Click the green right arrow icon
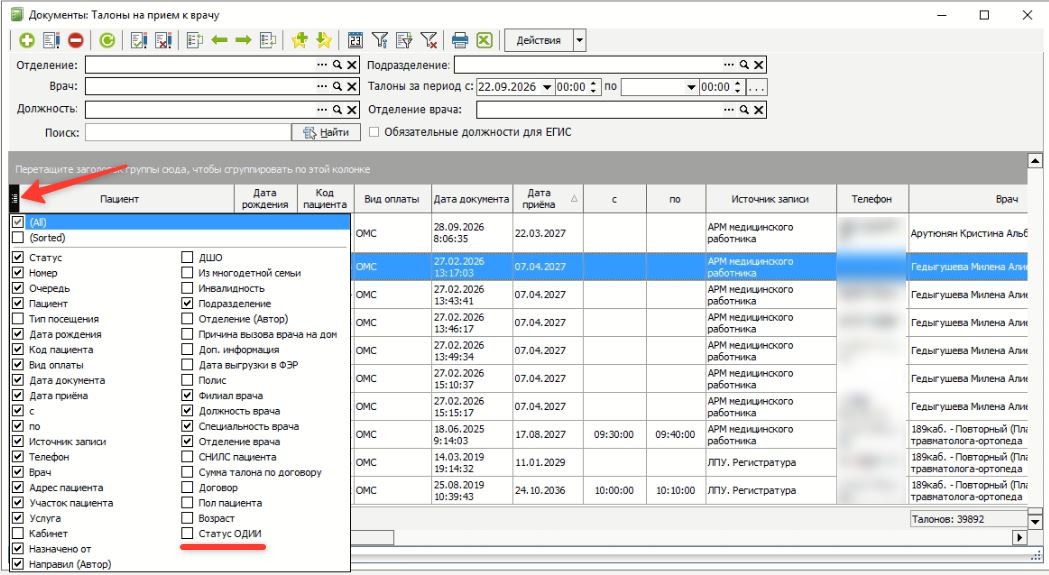 pos(243,40)
